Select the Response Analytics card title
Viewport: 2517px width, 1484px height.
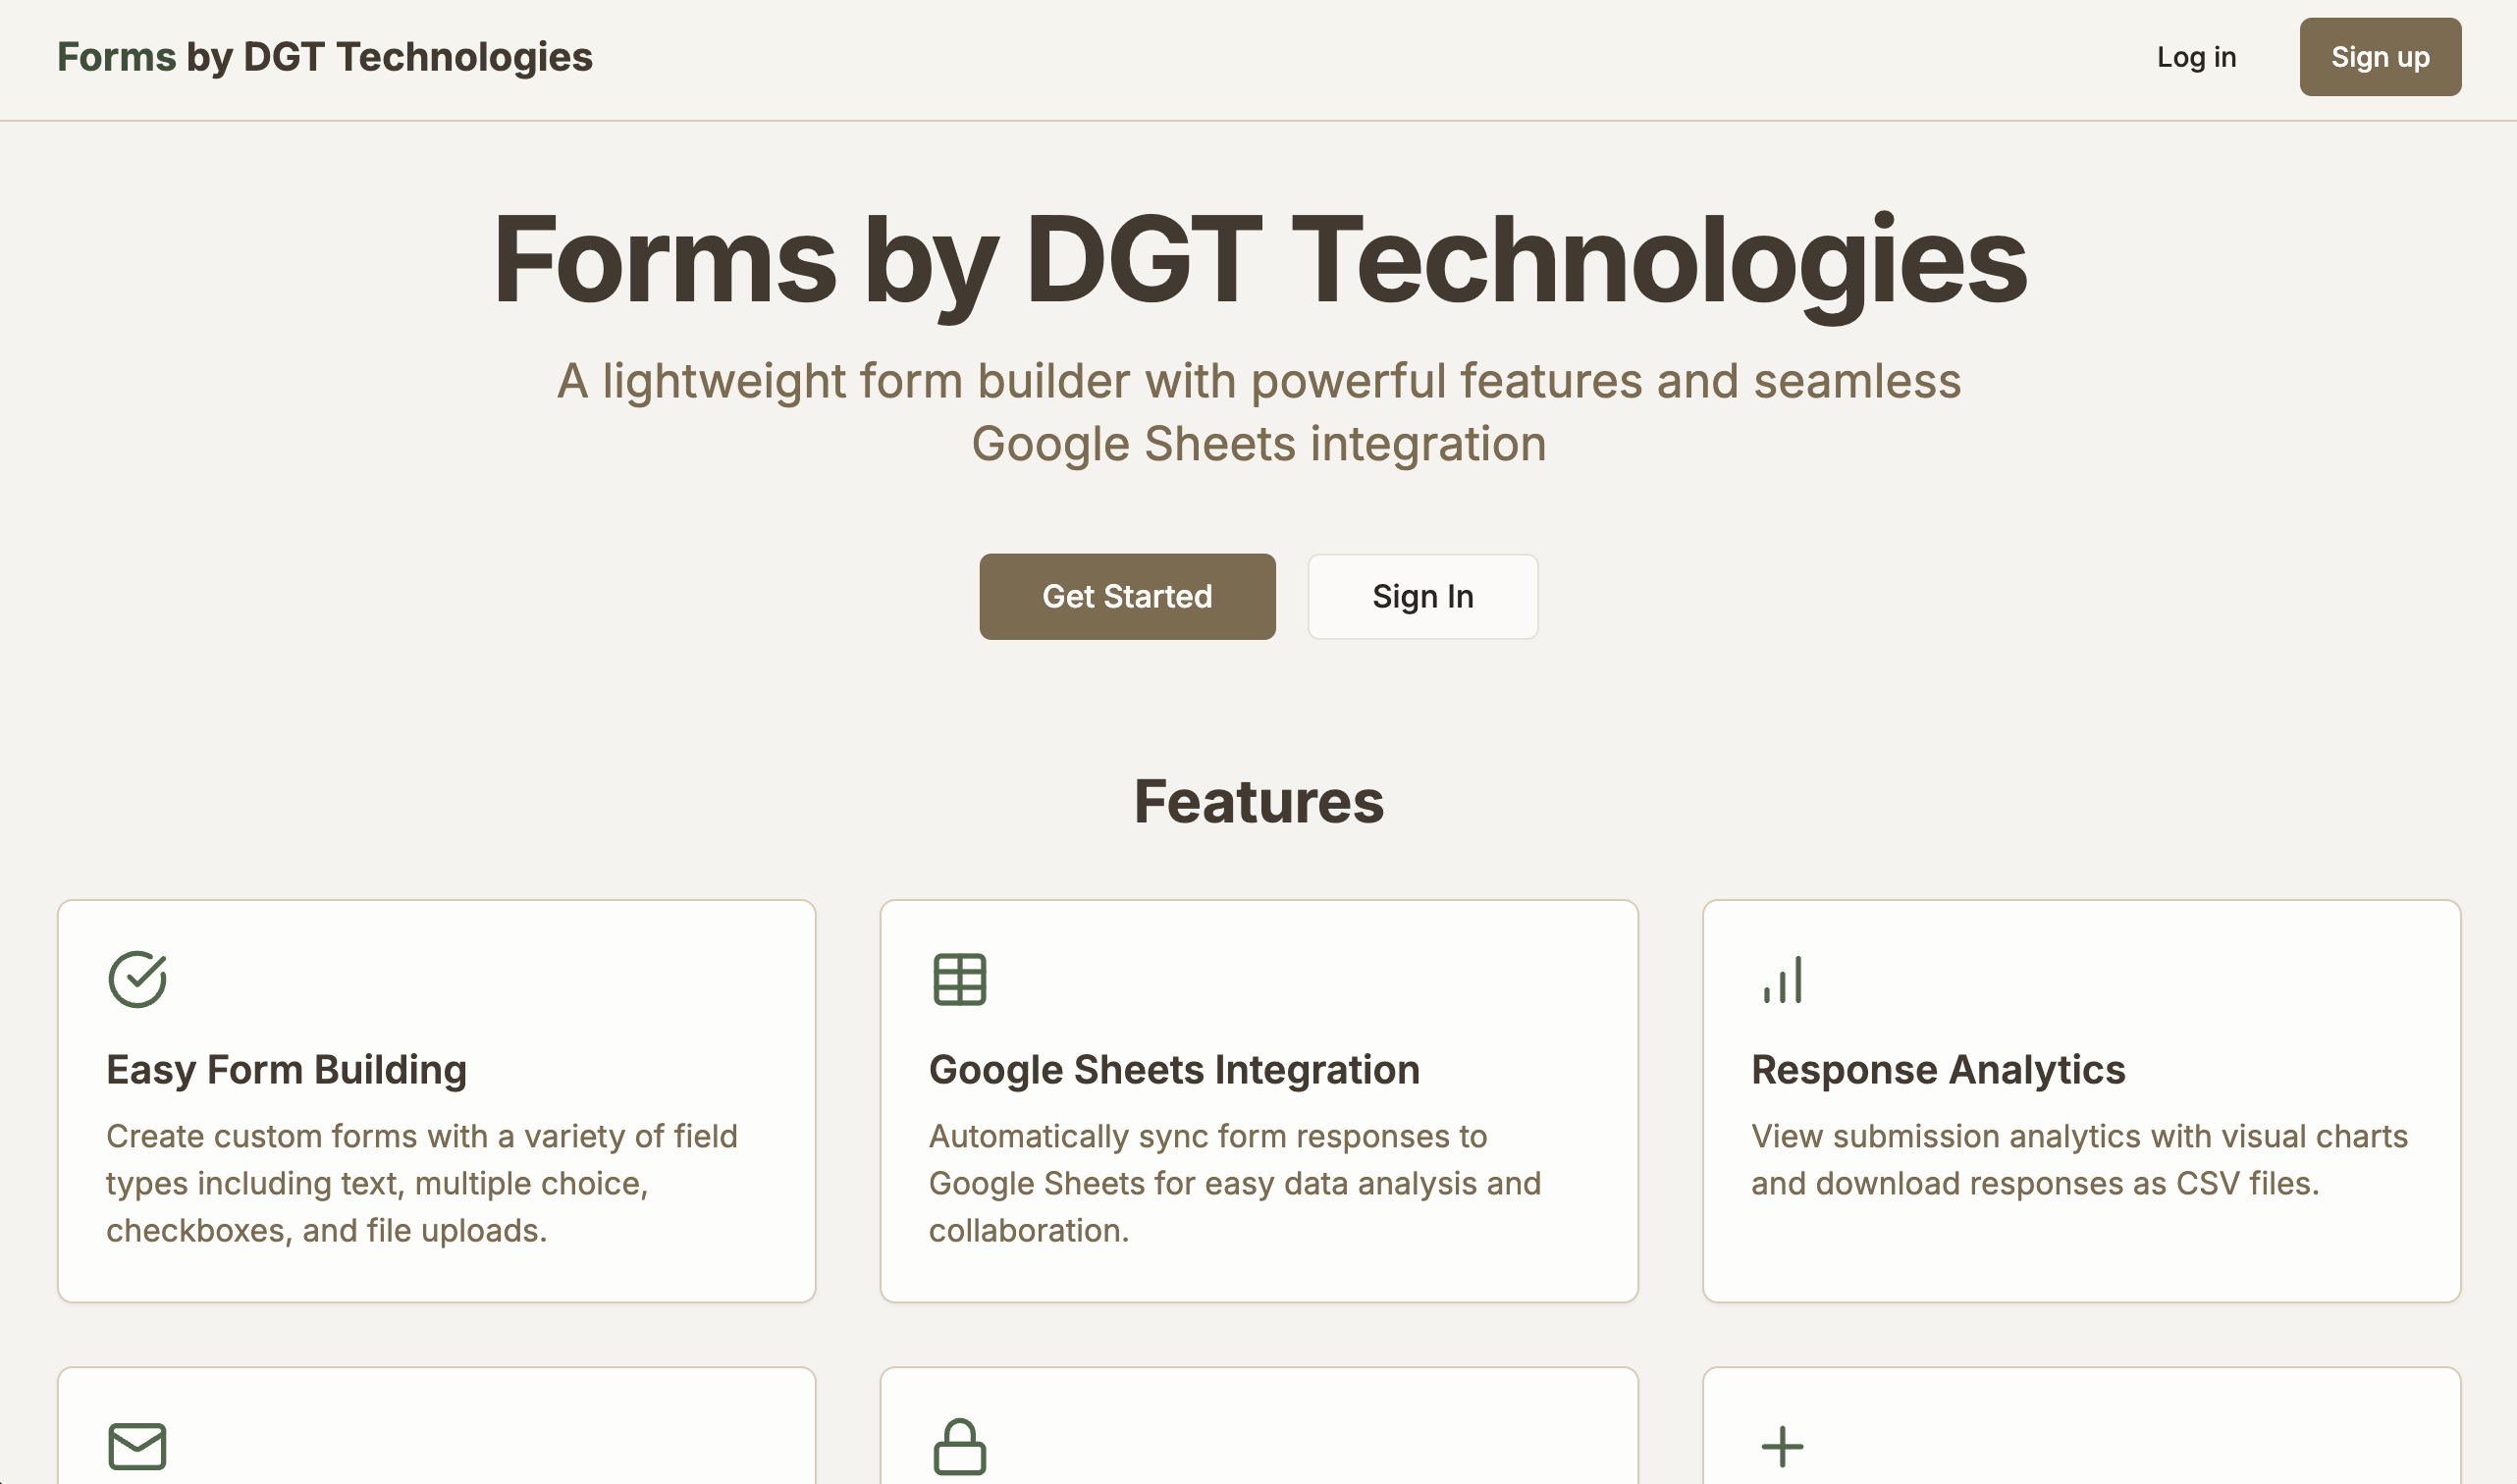(x=1938, y=1069)
